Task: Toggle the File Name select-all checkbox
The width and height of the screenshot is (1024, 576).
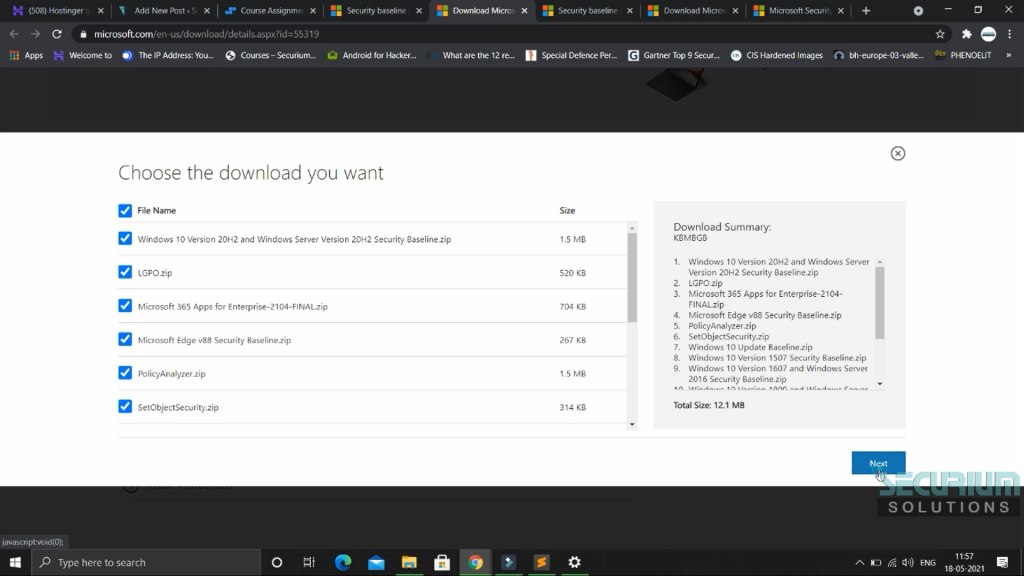Action: 125,210
